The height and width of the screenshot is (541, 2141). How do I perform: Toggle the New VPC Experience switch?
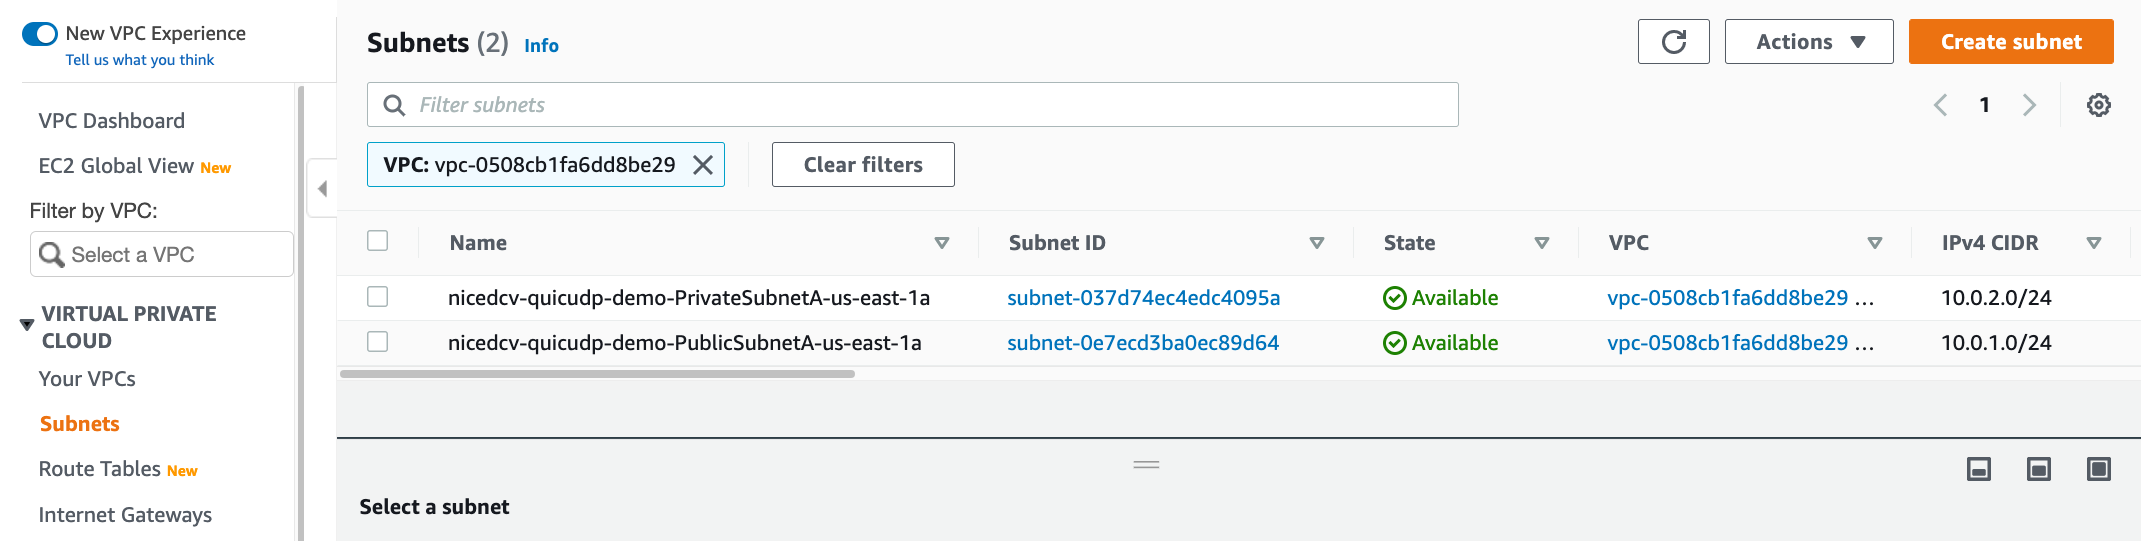click(40, 34)
